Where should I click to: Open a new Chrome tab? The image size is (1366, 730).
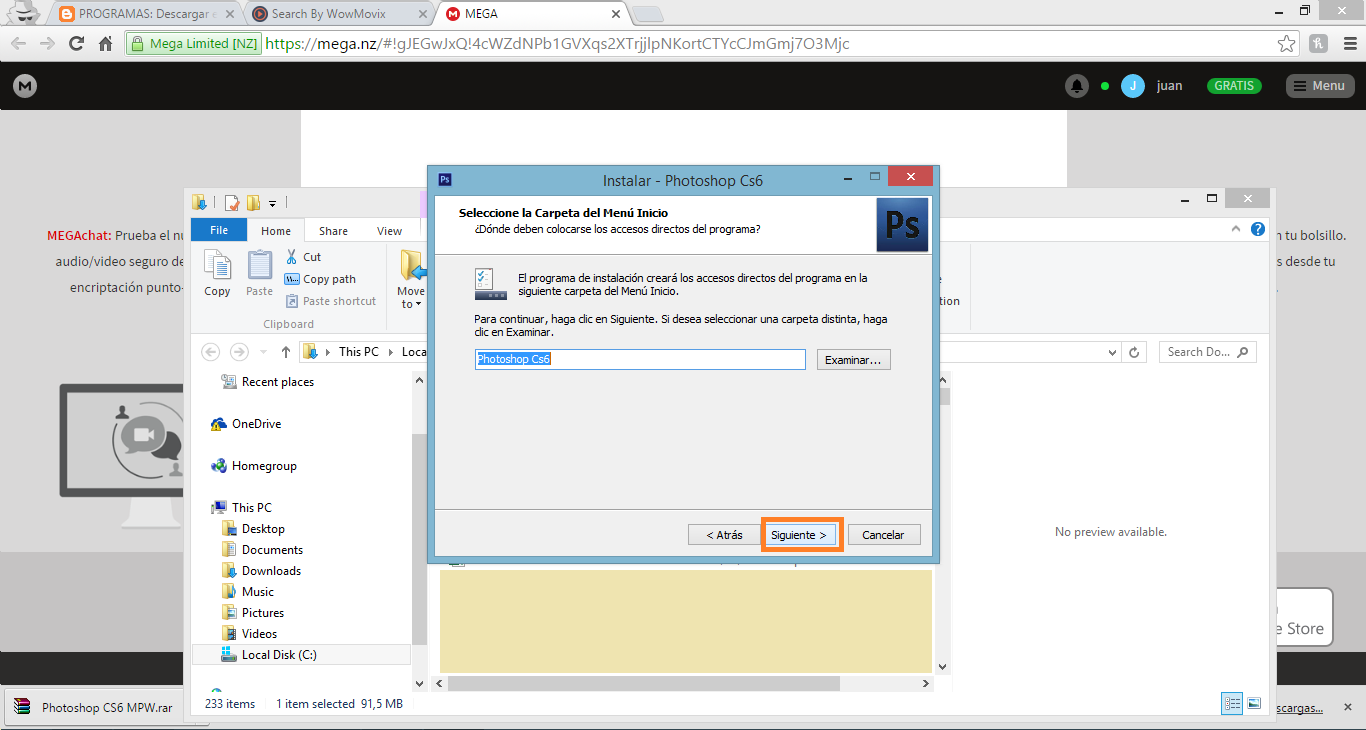[x=648, y=14]
